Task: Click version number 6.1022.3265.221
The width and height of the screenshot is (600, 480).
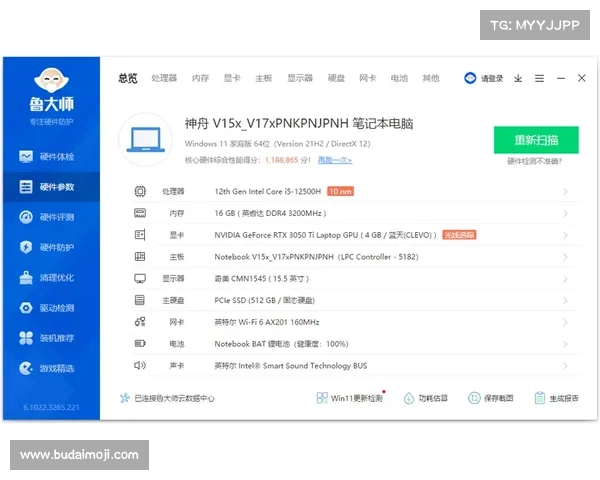Action: (x=51, y=407)
